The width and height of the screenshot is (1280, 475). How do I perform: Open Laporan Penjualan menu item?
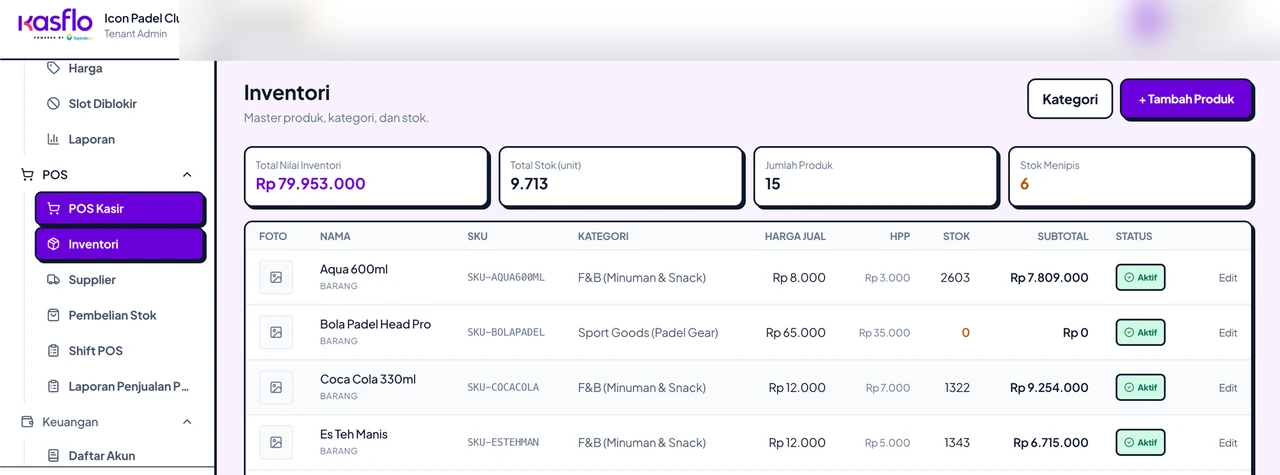tap(119, 386)
